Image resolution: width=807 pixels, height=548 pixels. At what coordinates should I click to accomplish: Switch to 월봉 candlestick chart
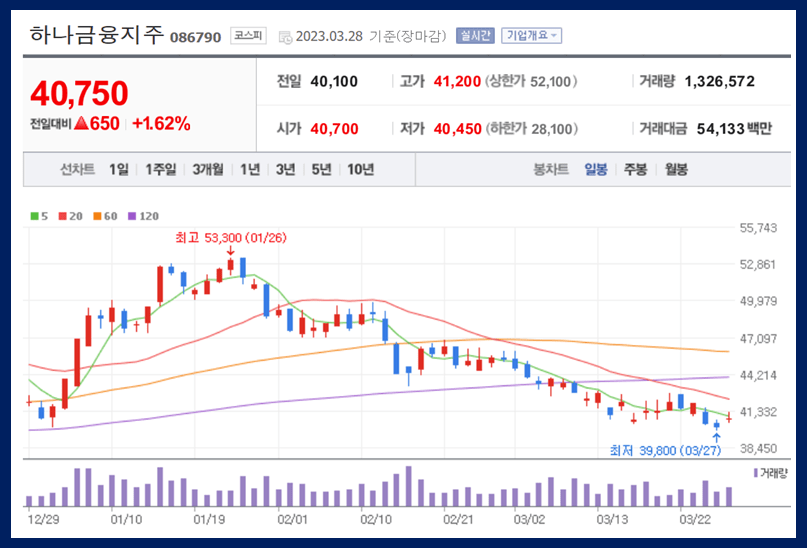676,169
